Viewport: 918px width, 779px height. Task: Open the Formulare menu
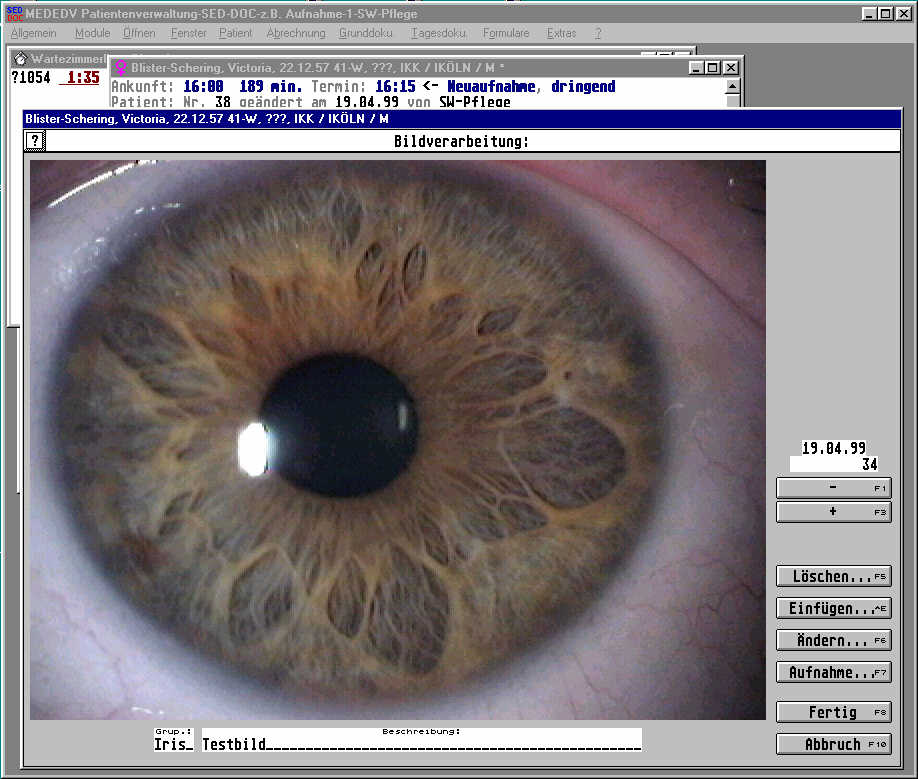point(506,33)
